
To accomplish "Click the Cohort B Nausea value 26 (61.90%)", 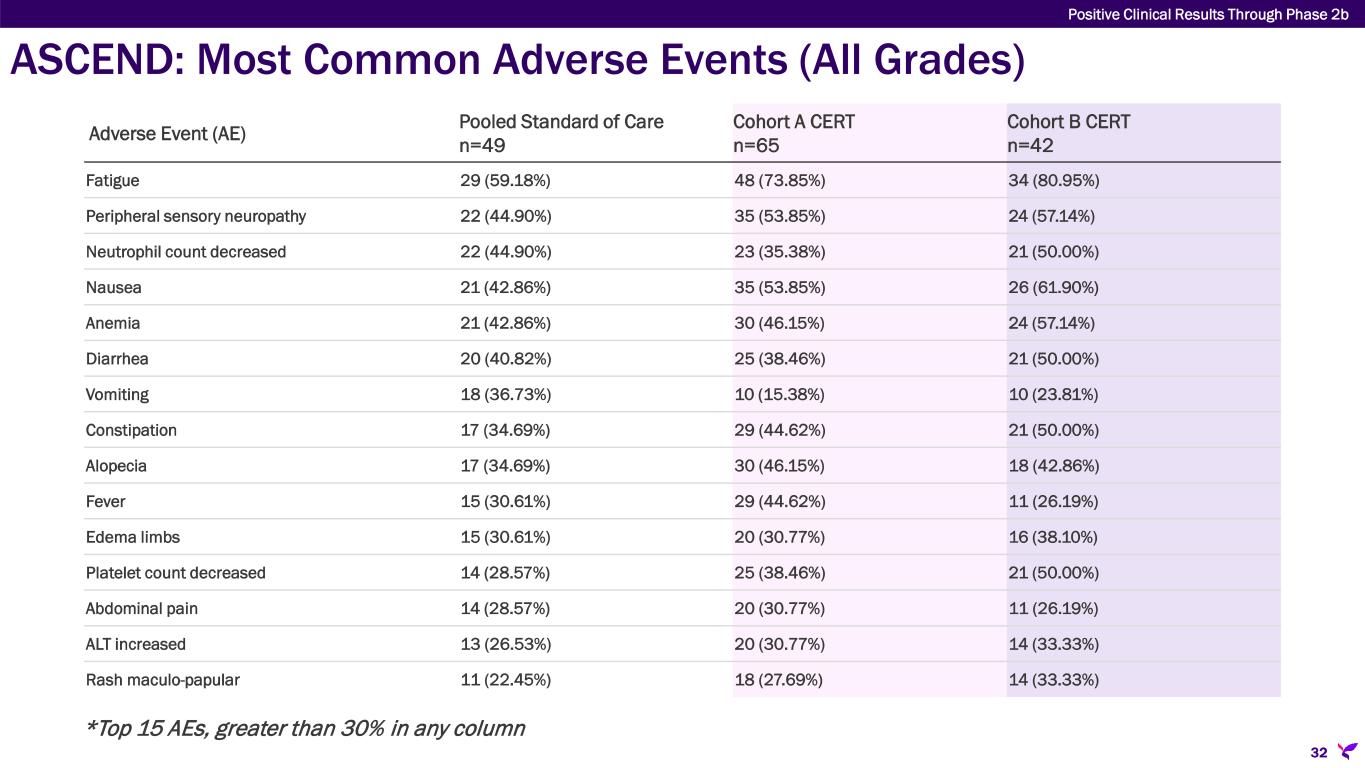I will click(1054, 288).
